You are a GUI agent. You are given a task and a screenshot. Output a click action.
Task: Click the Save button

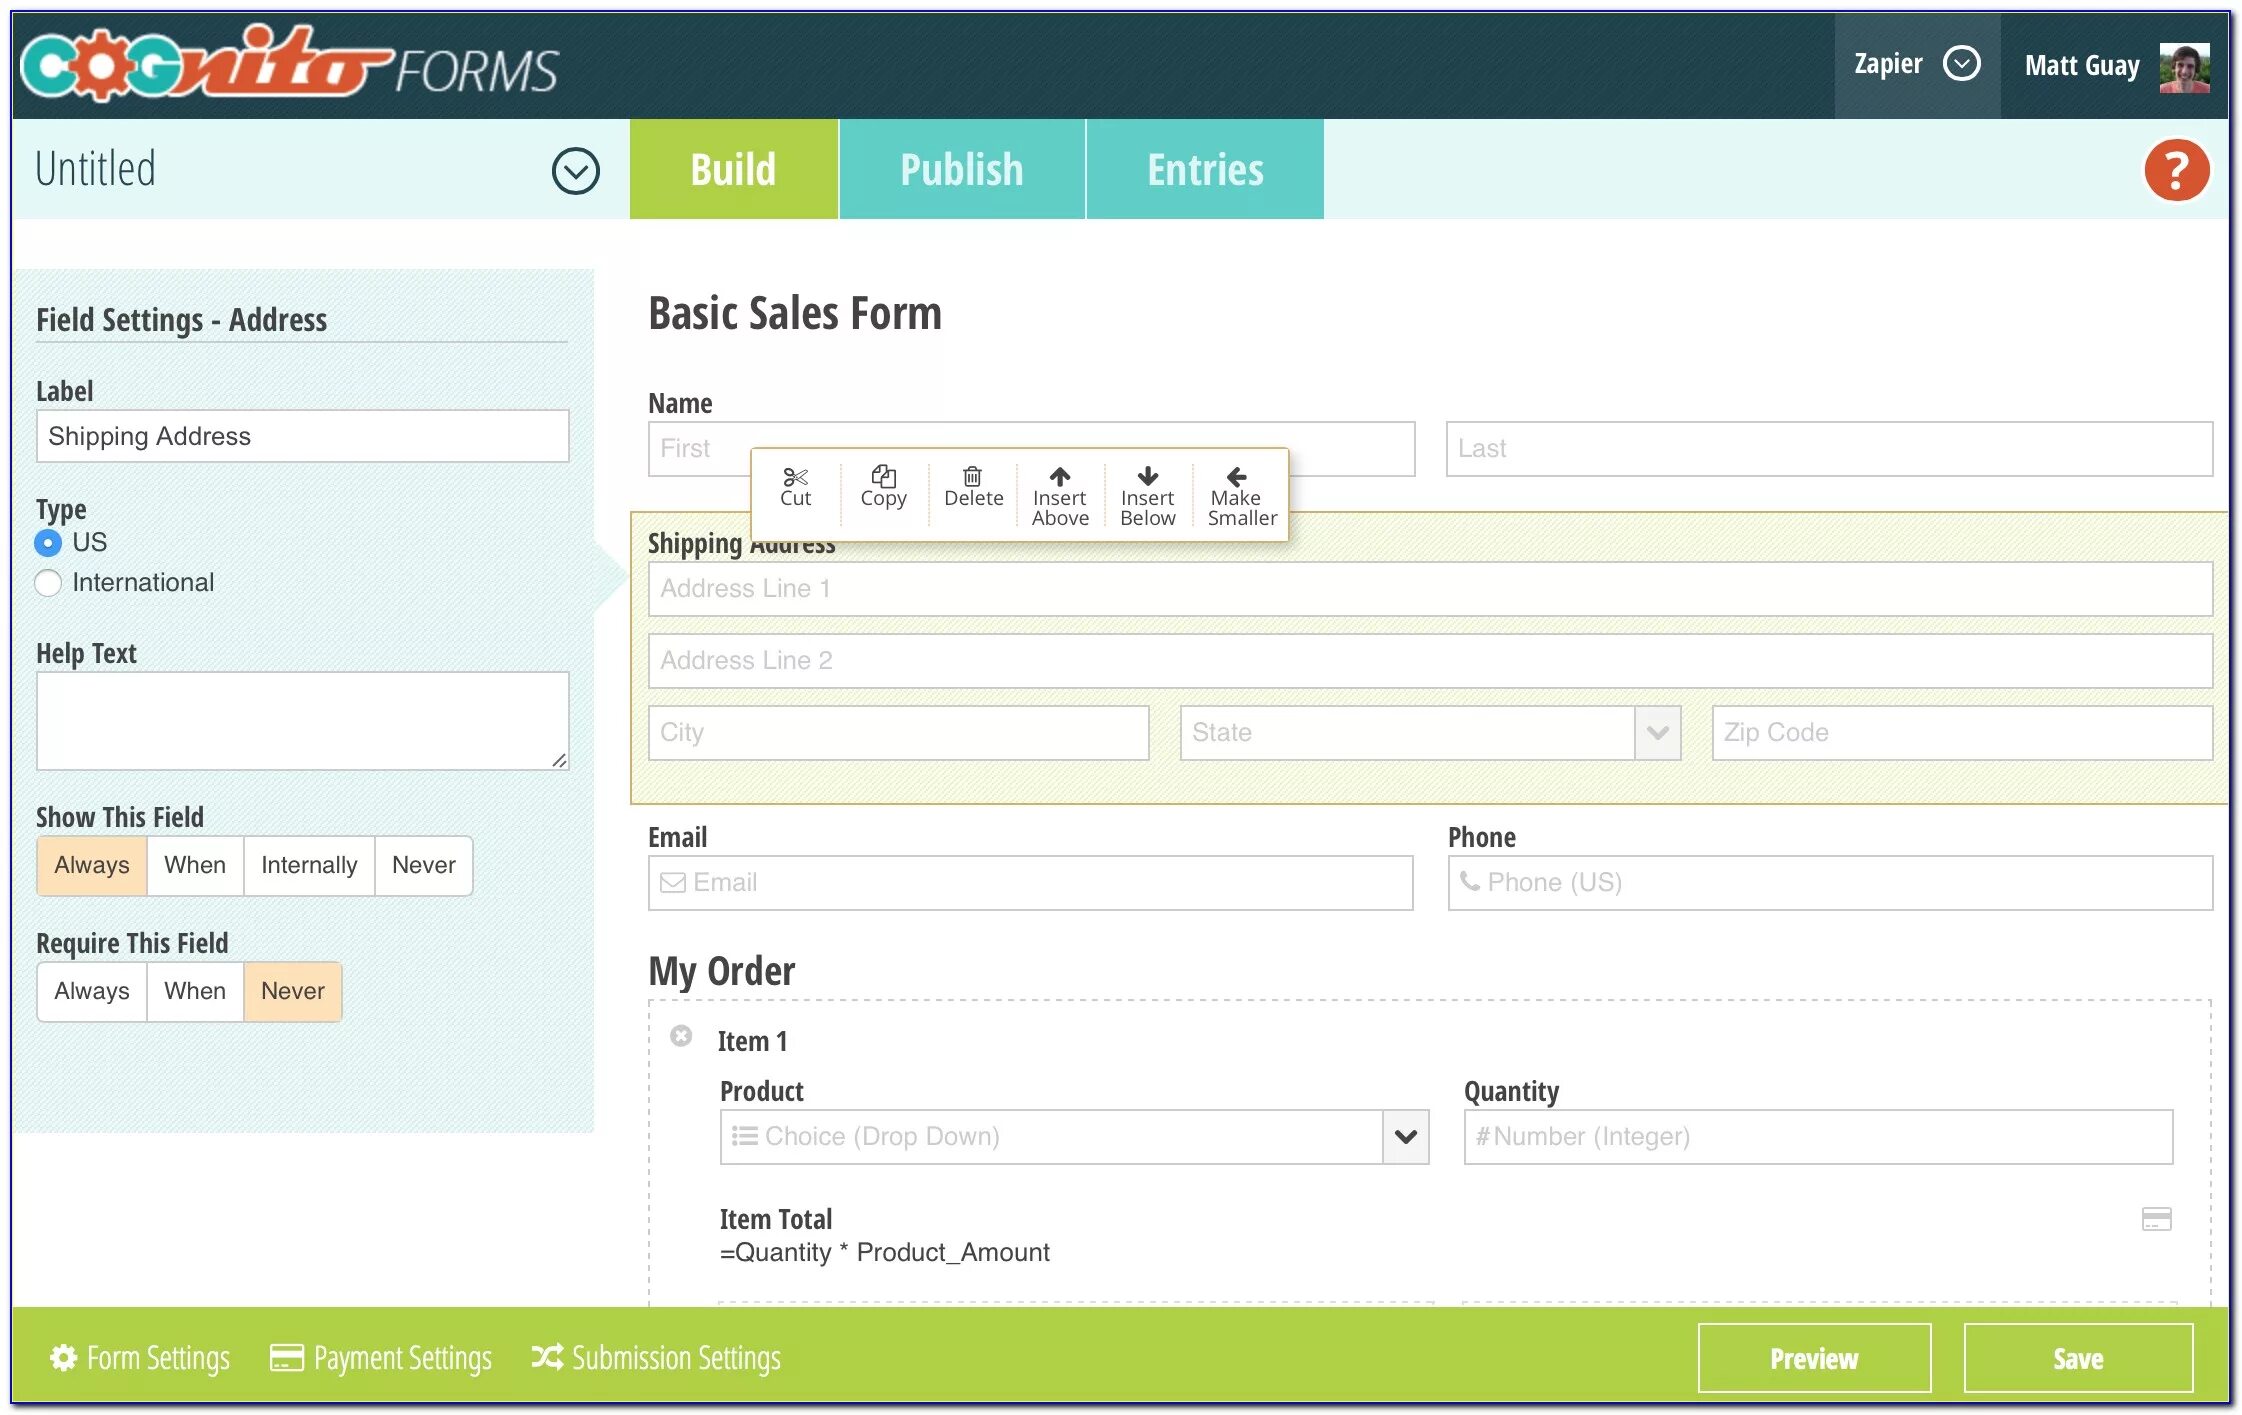tap(2077, 1358)
